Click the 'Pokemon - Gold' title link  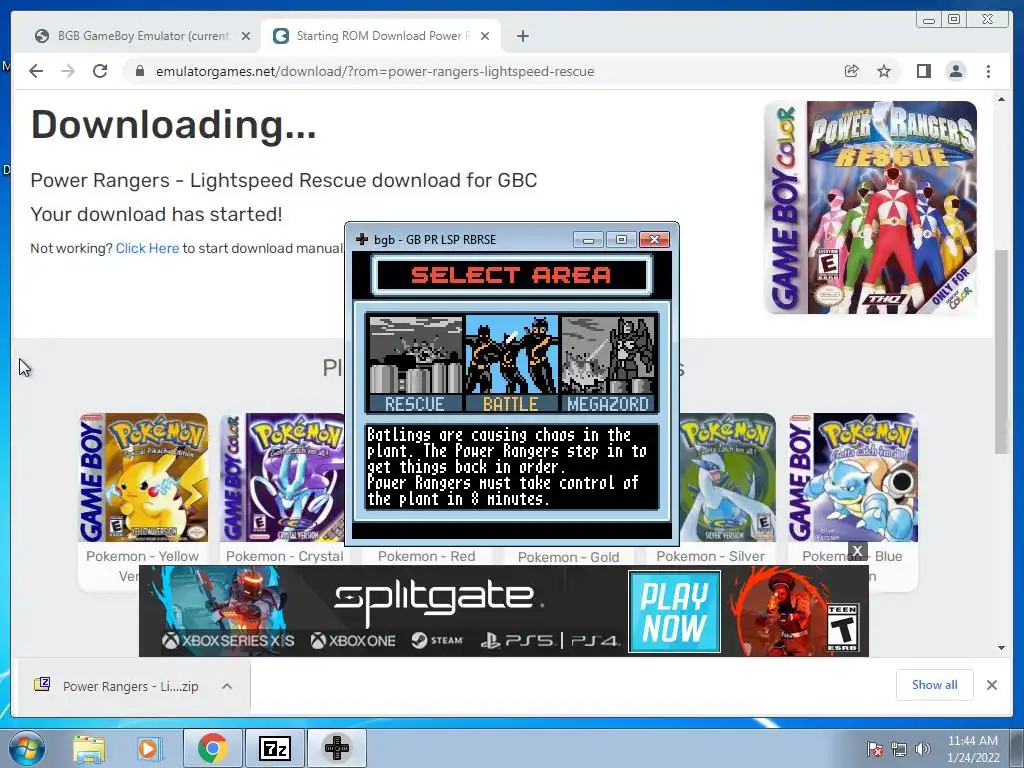568,557
